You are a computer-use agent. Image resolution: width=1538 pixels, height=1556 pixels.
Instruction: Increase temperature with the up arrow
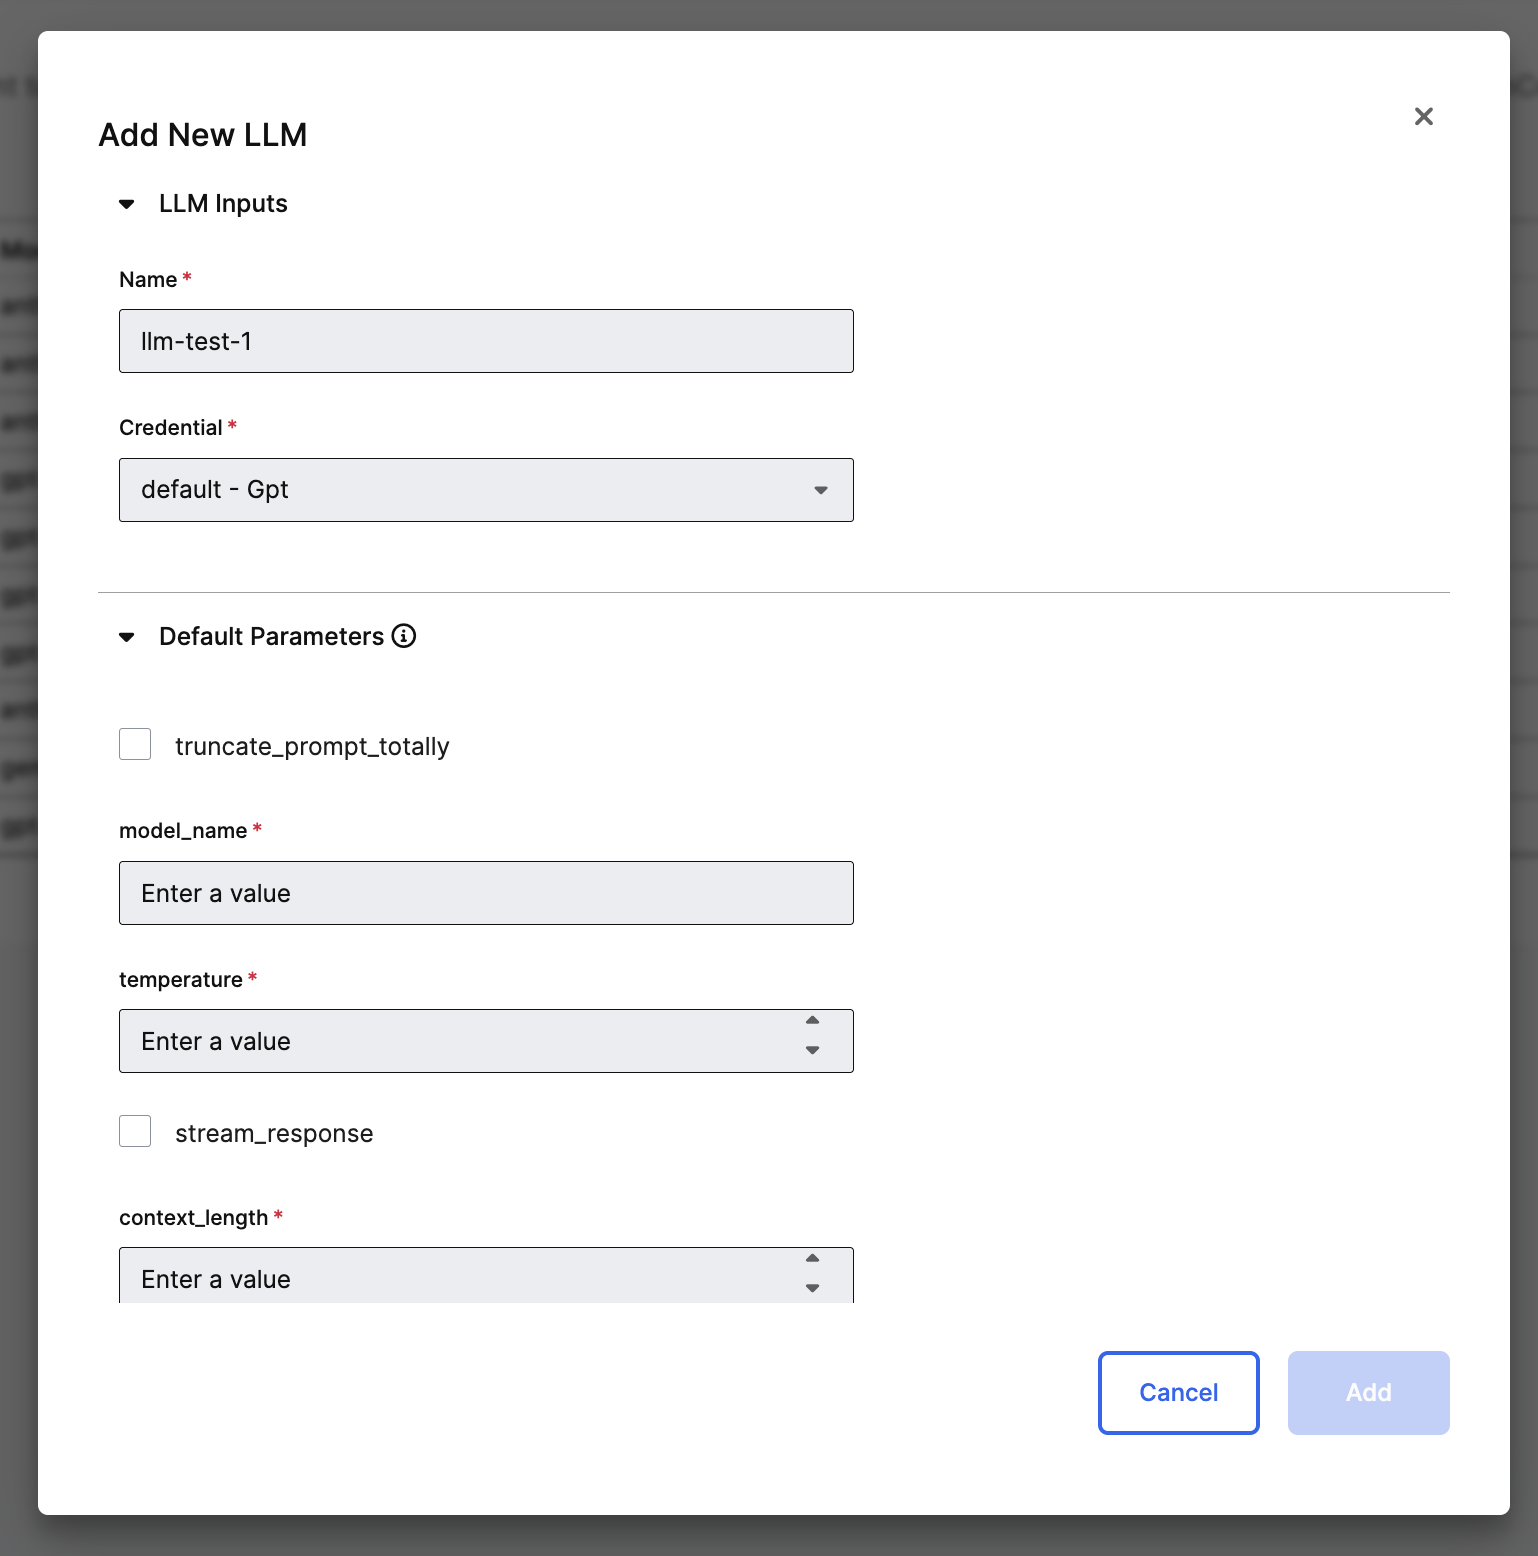coord(812,1021)
